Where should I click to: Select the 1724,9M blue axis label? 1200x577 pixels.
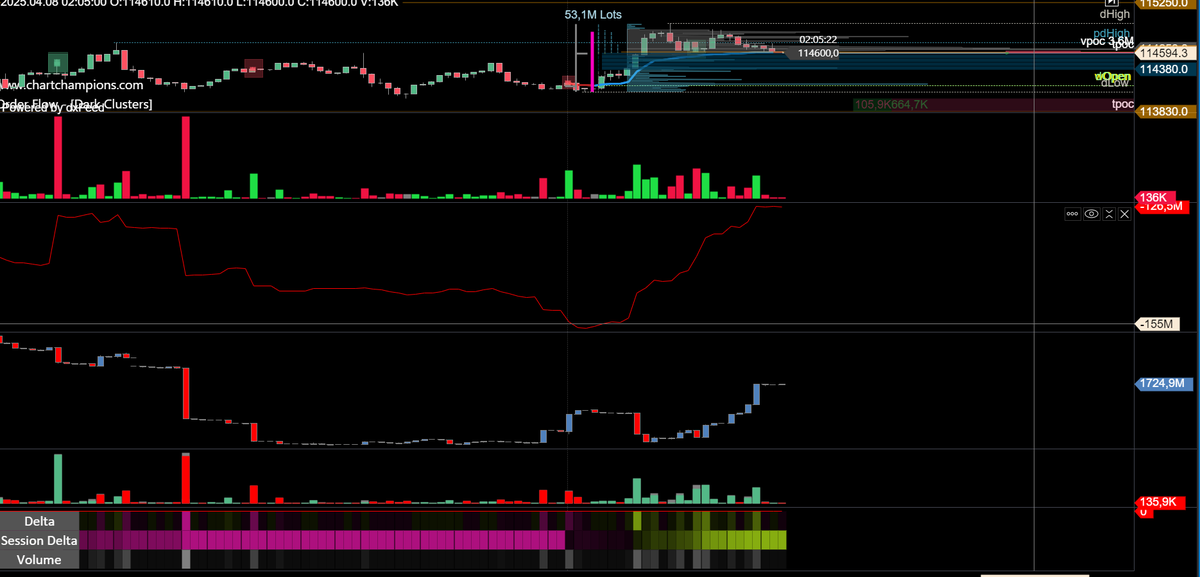tap(1164, 383)
